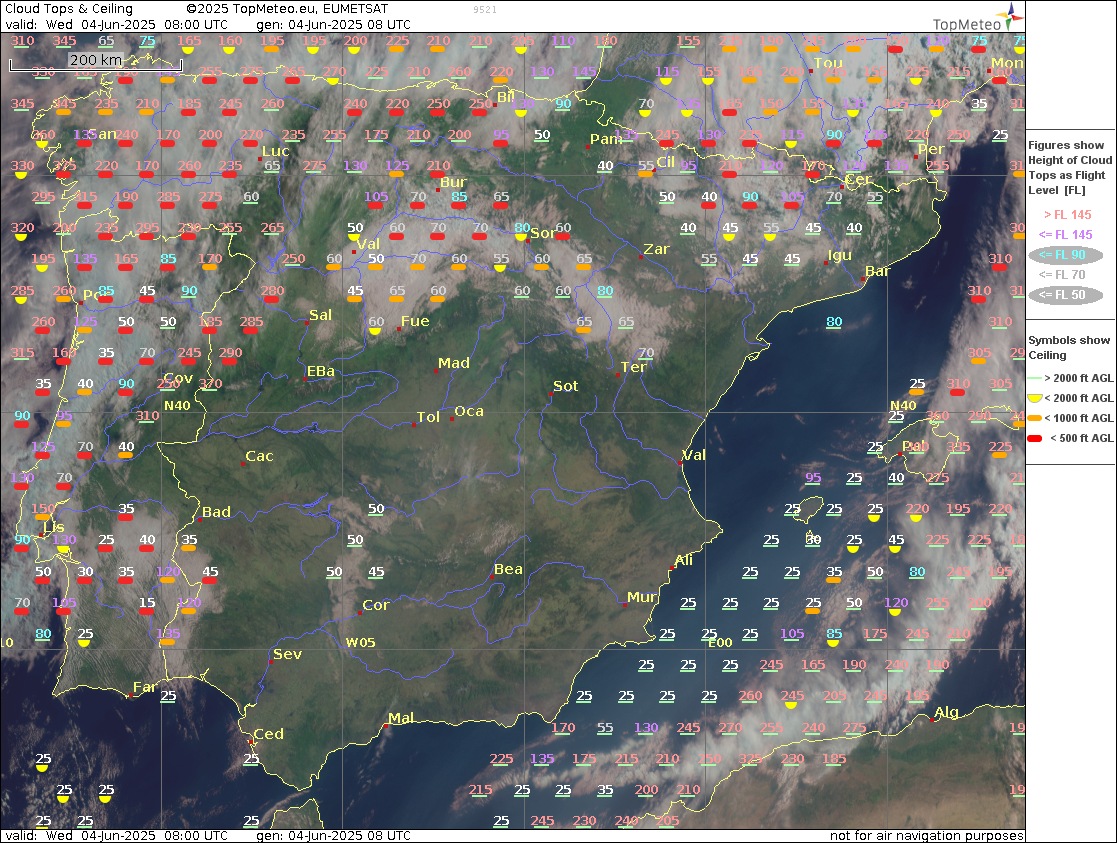The width and height of the screenshot is (1117, 843).
Task: Click the '<= FL 145' purple legend entry
Action: (1065, 234)
